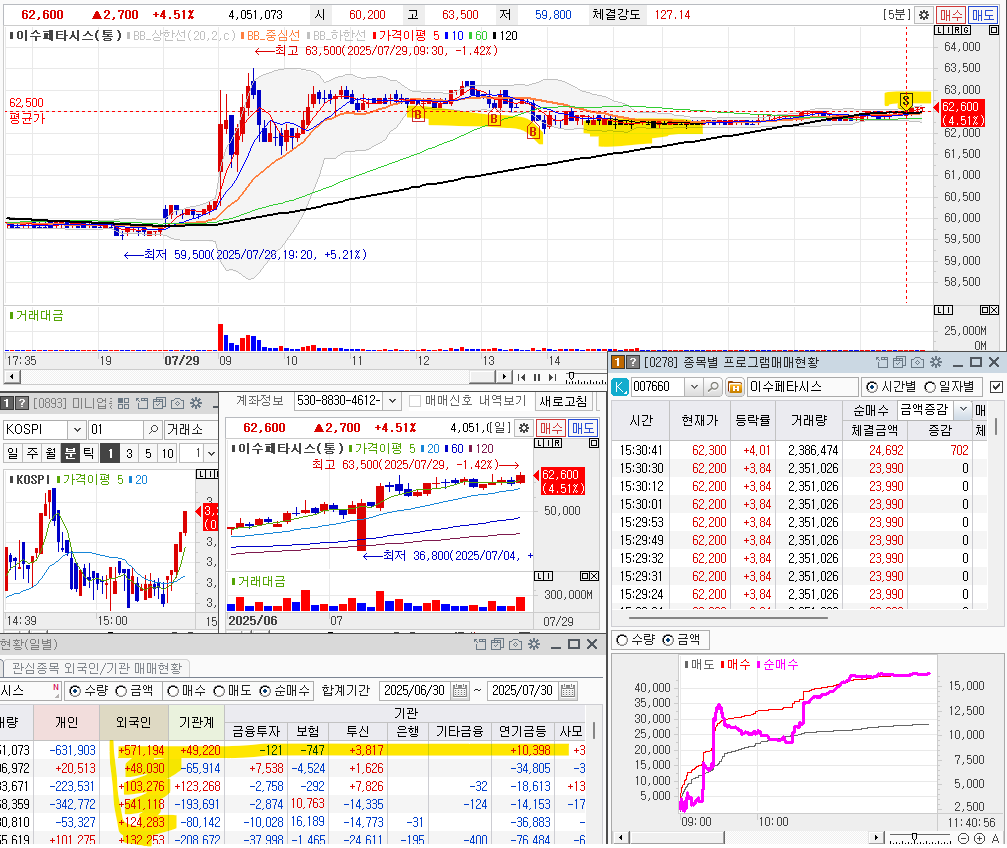
Task: Select 주 (weekly) period tab
Action: [32, 454]
